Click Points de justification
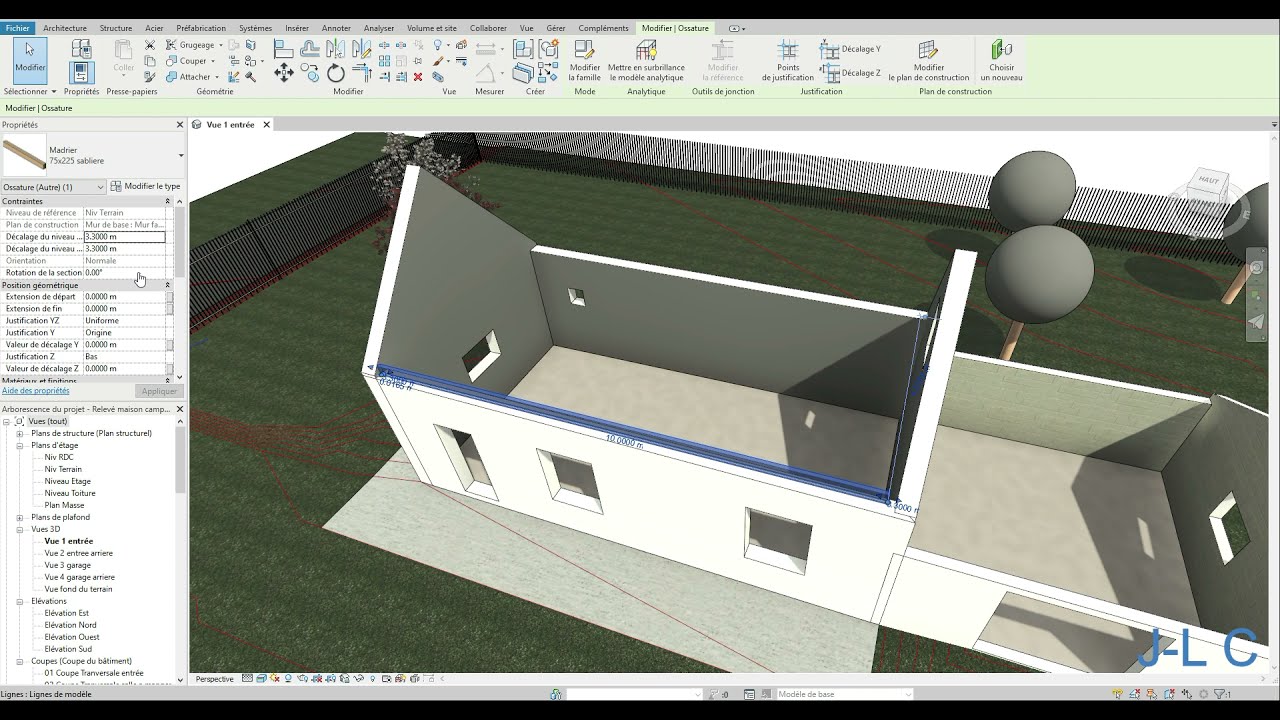Image resolution: width=1280 pixels, height=720 pixels. tap(788, 61)
